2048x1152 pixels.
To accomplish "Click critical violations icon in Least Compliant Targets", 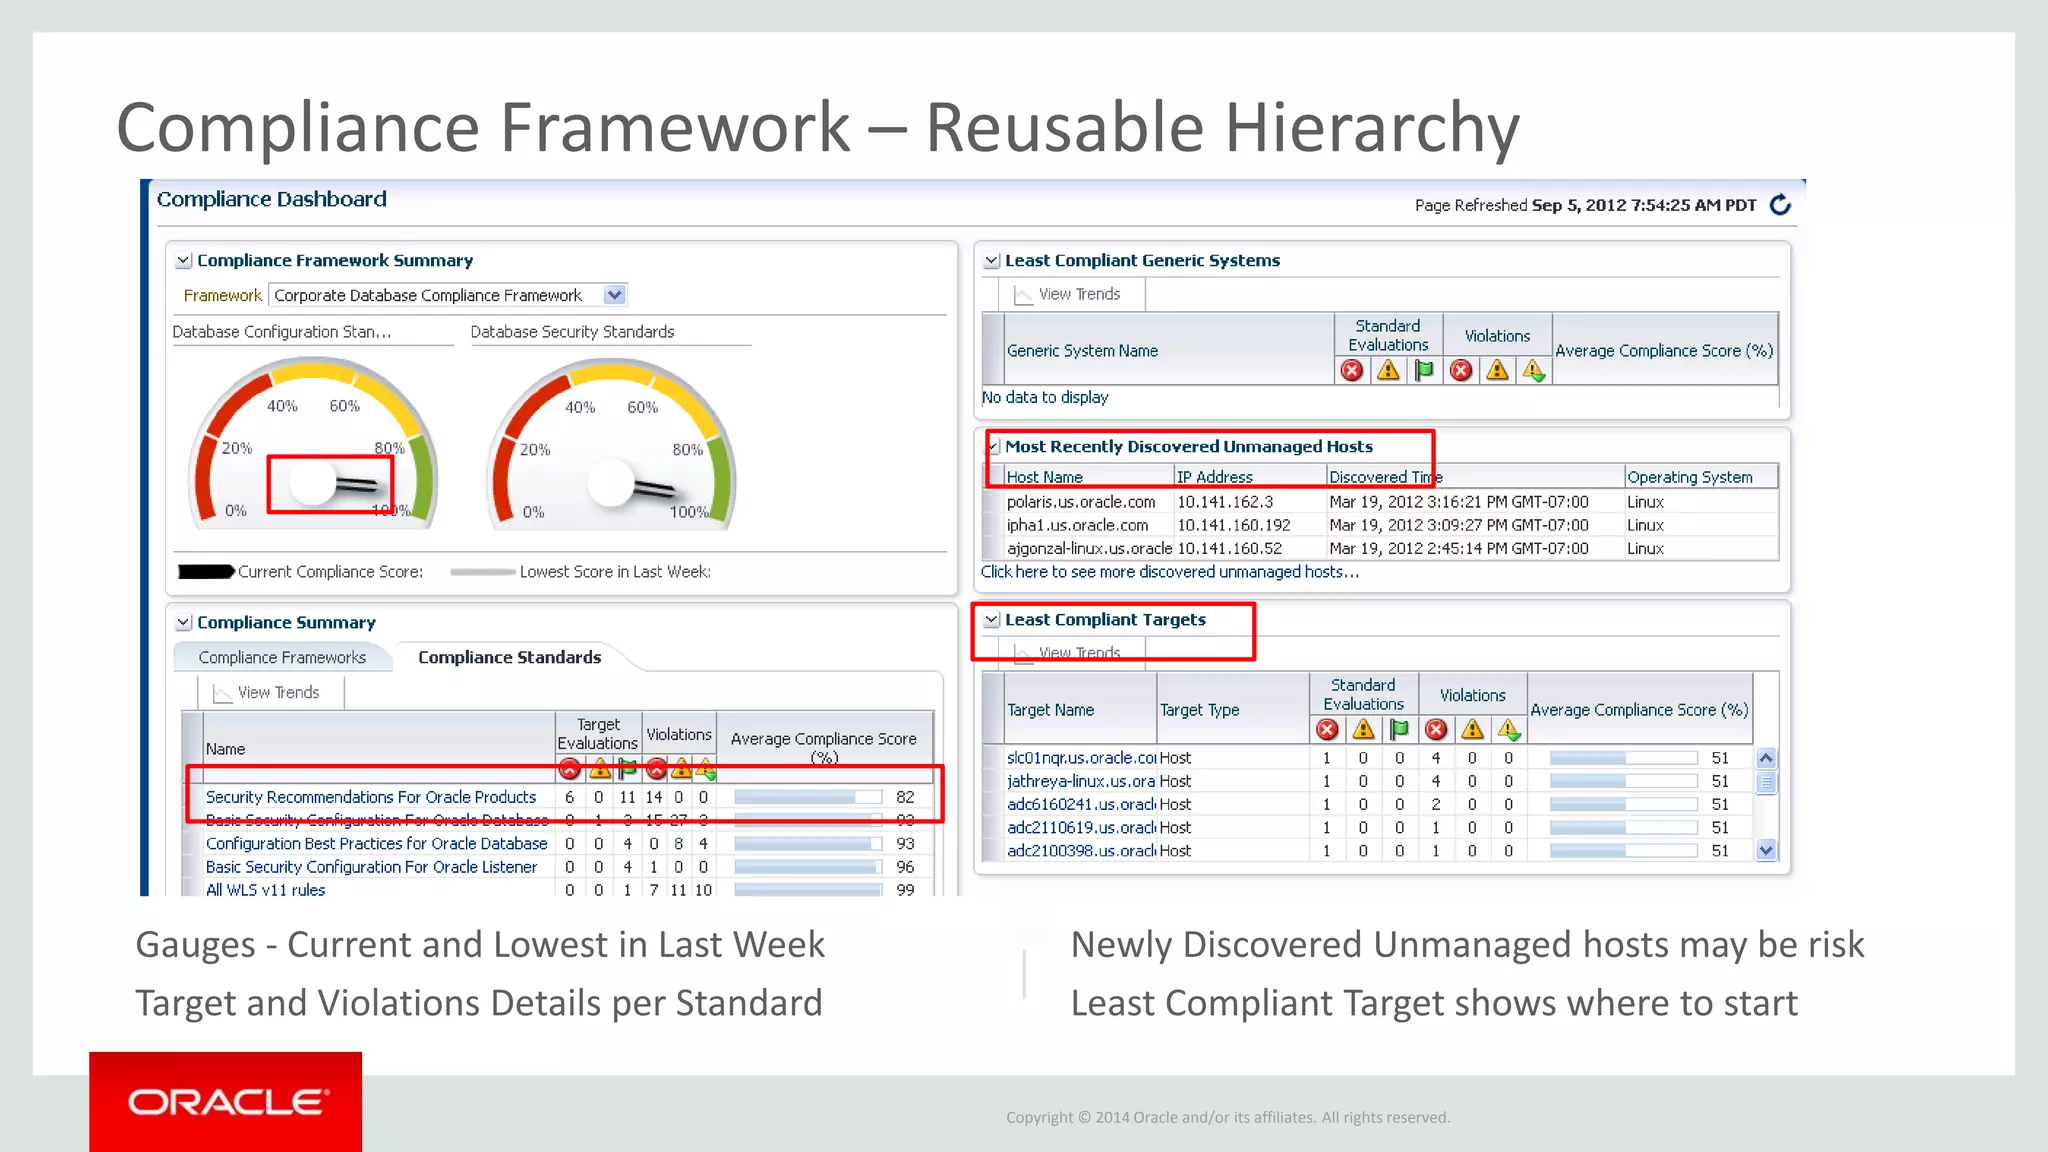I will 1436,730.
